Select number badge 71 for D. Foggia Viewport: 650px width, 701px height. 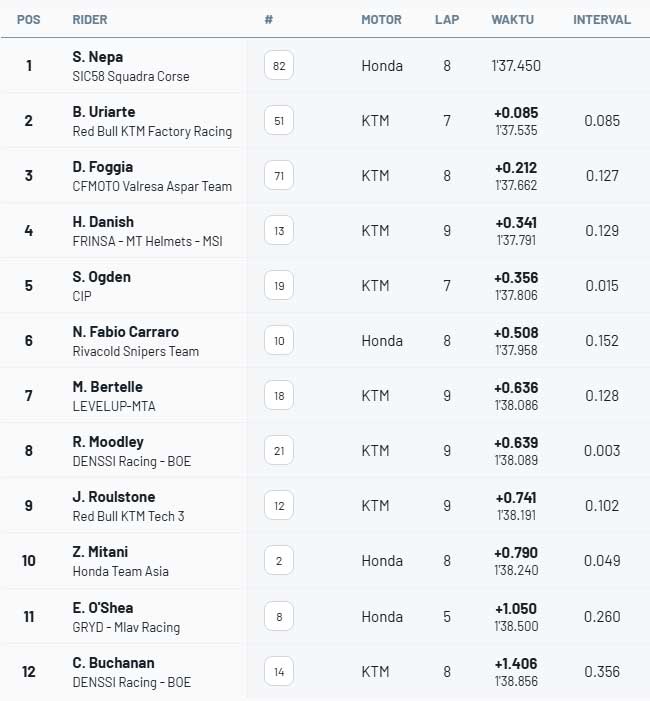pos(279,175)
